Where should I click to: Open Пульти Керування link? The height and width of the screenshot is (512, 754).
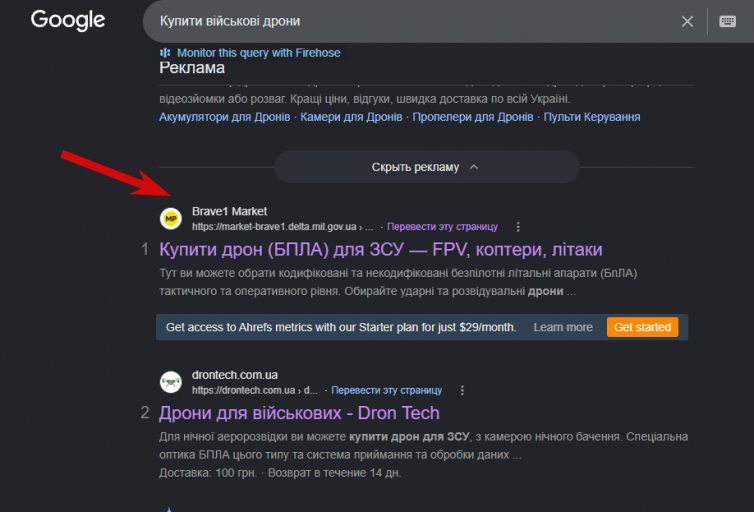591,117
